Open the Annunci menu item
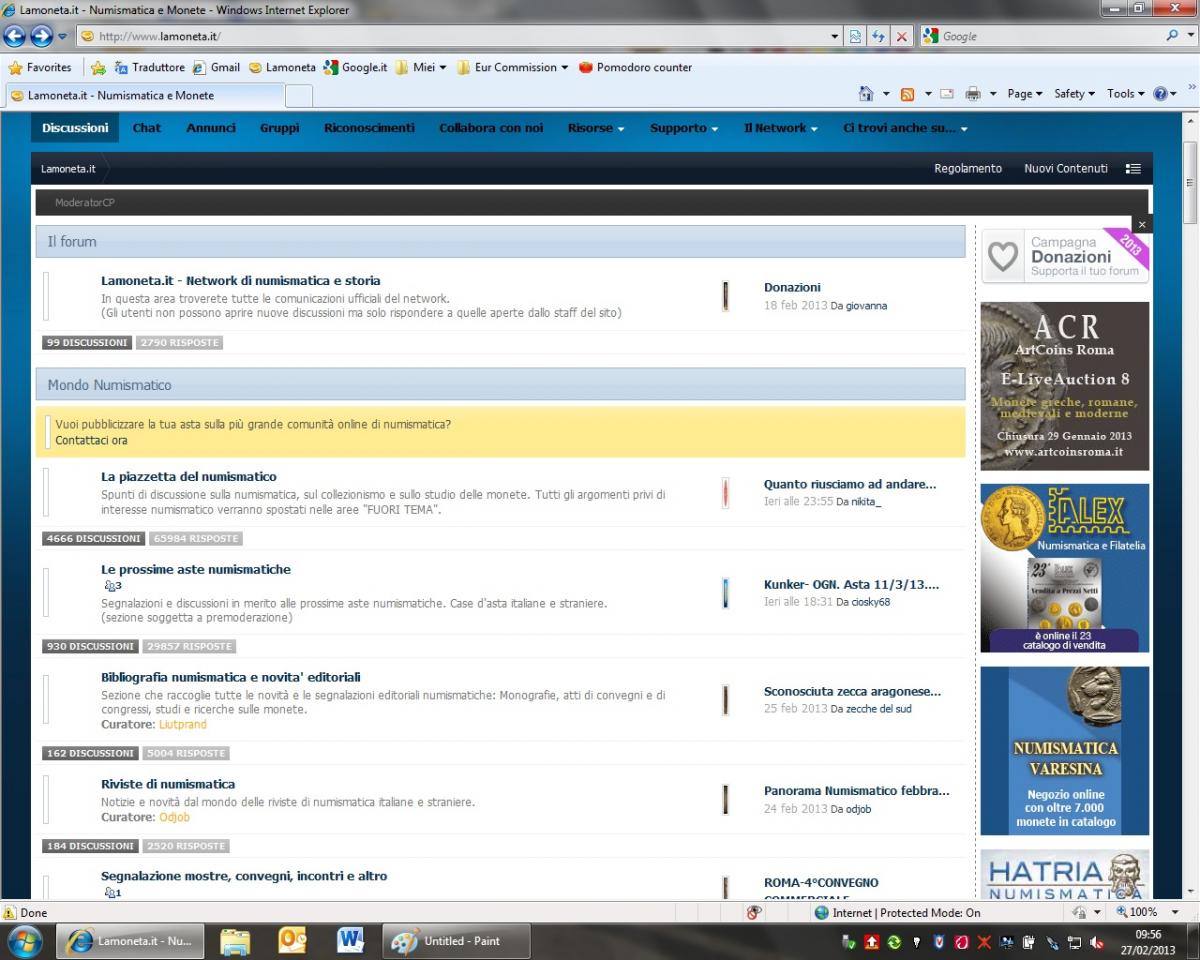This screenshot has height=960, width=1200. click(211, 128)
